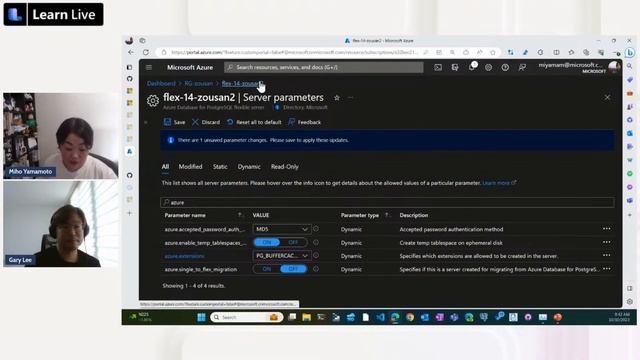
Task: Open more options for enable_temp_tablespaces row
Action: click(607, 242)
